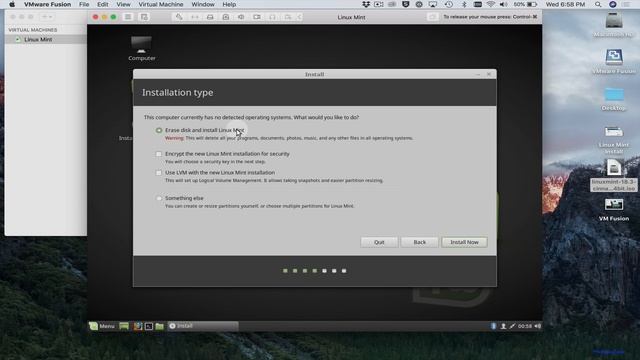Screen dimensions: 640x360
Task: Open the VMware Fusion menu
Action: [47, 4]
